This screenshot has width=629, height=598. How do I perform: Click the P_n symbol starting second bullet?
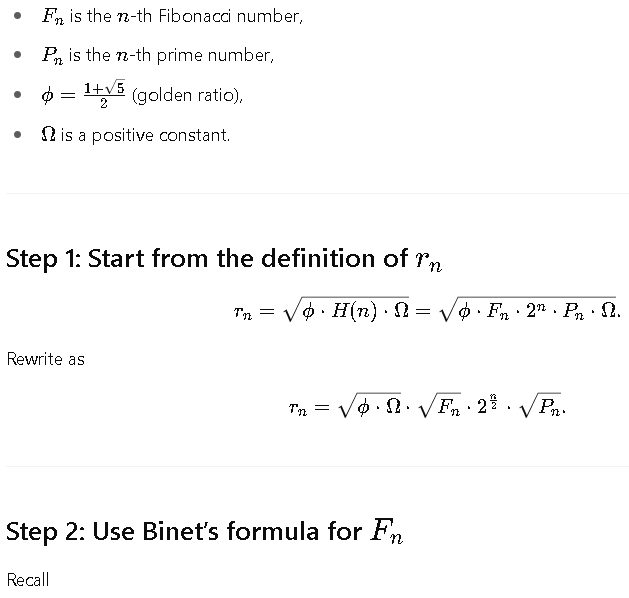point(53,55)
